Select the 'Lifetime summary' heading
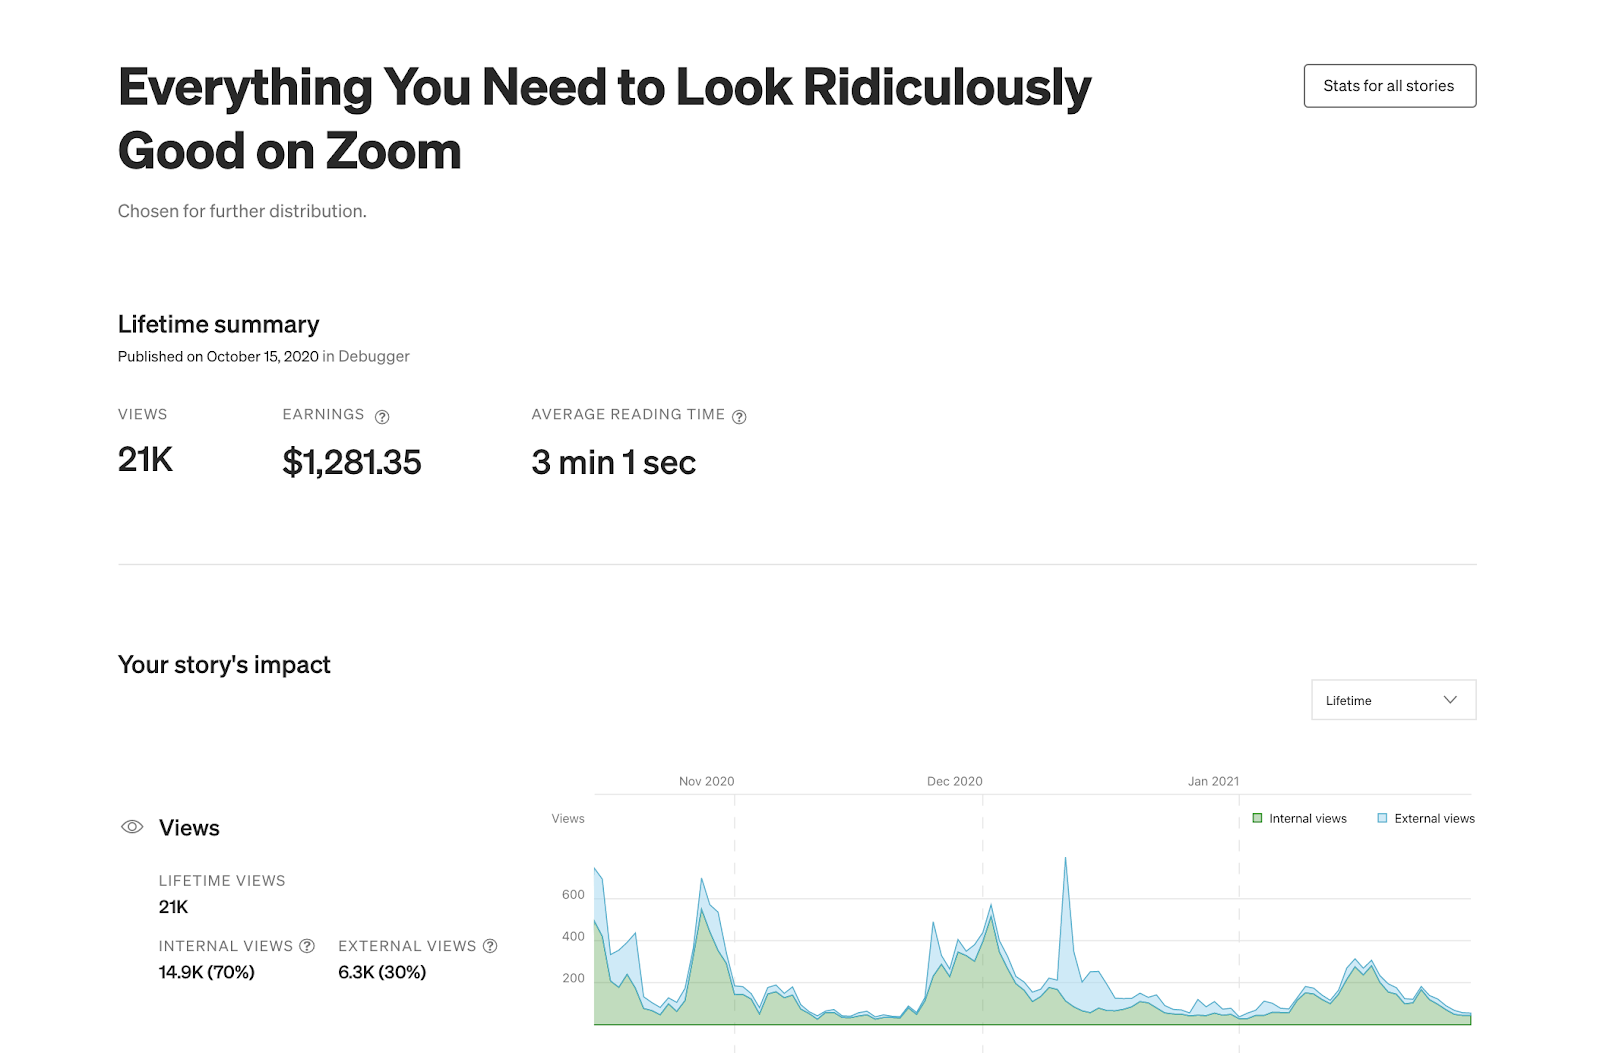The width and height of the screenshot is (1600, 1053). coord(218,324)
